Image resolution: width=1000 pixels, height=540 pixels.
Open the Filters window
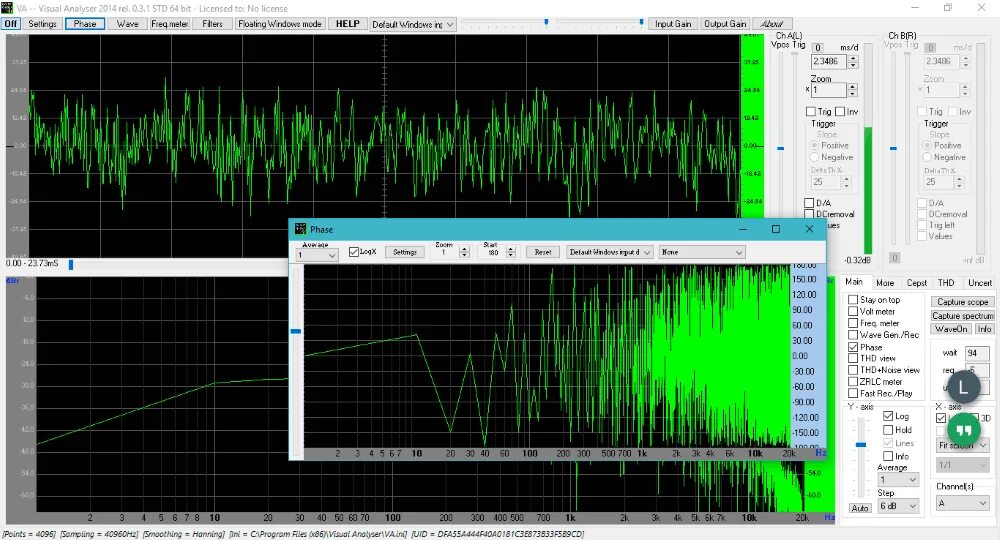pyautogui.click(x=212, y=24)
